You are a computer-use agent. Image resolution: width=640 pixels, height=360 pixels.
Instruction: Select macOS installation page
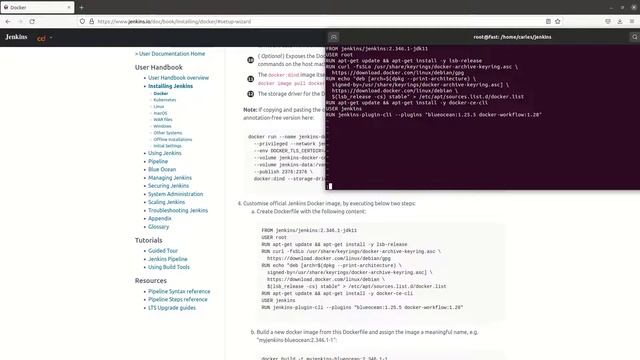pos(160,113)
